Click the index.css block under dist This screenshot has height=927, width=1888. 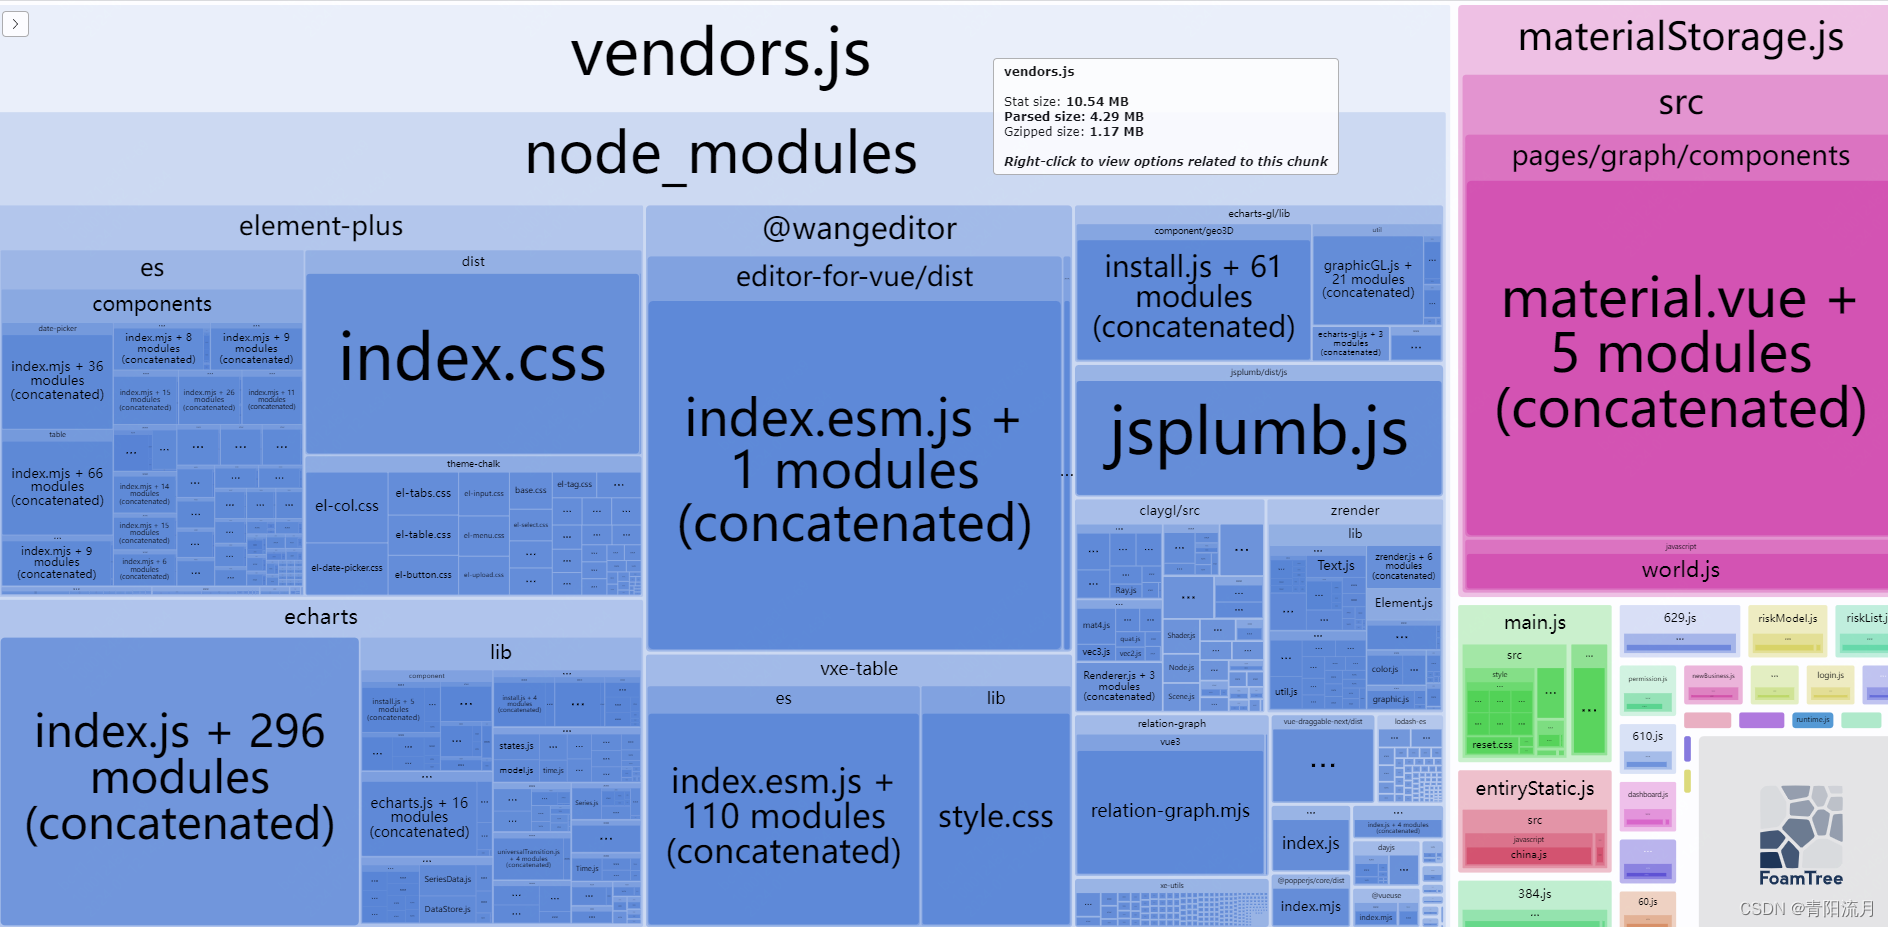coord(473,360)
